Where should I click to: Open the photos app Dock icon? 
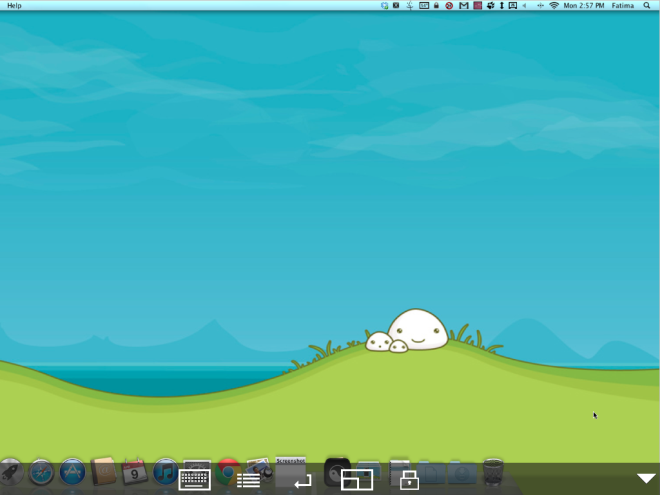[x=258, y=471]
